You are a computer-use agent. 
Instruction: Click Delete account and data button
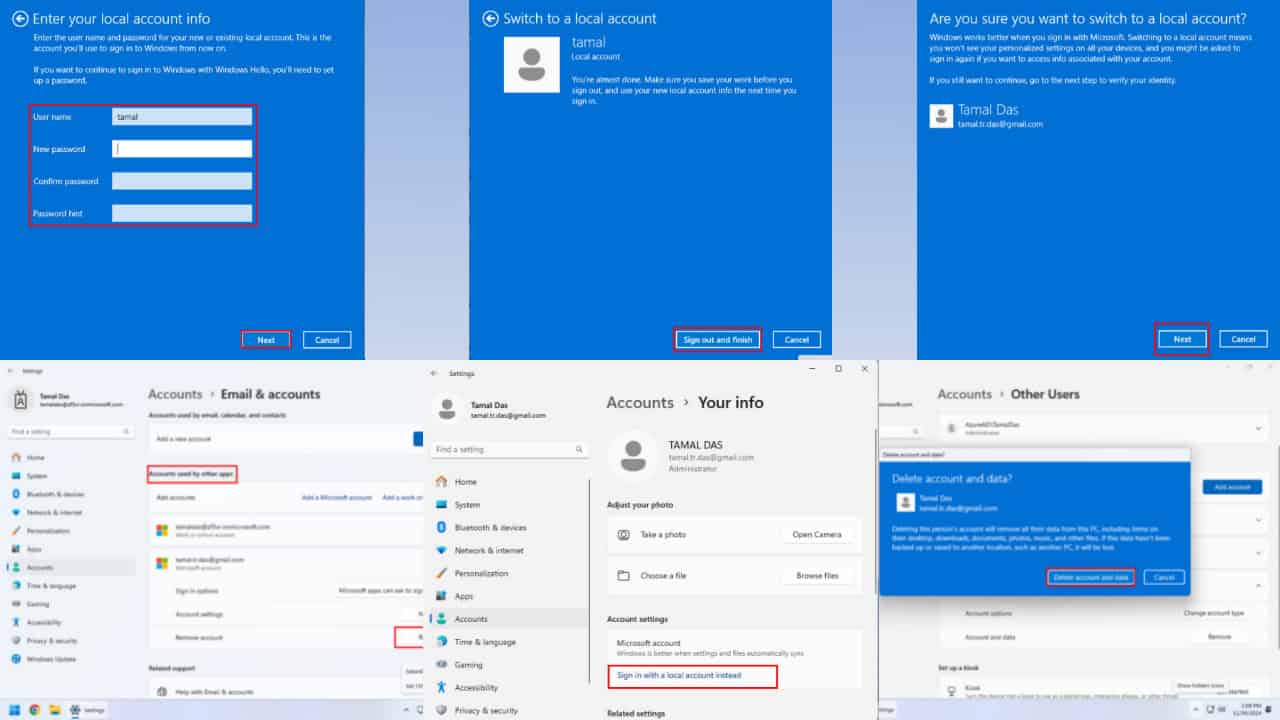click(1091, 578)
